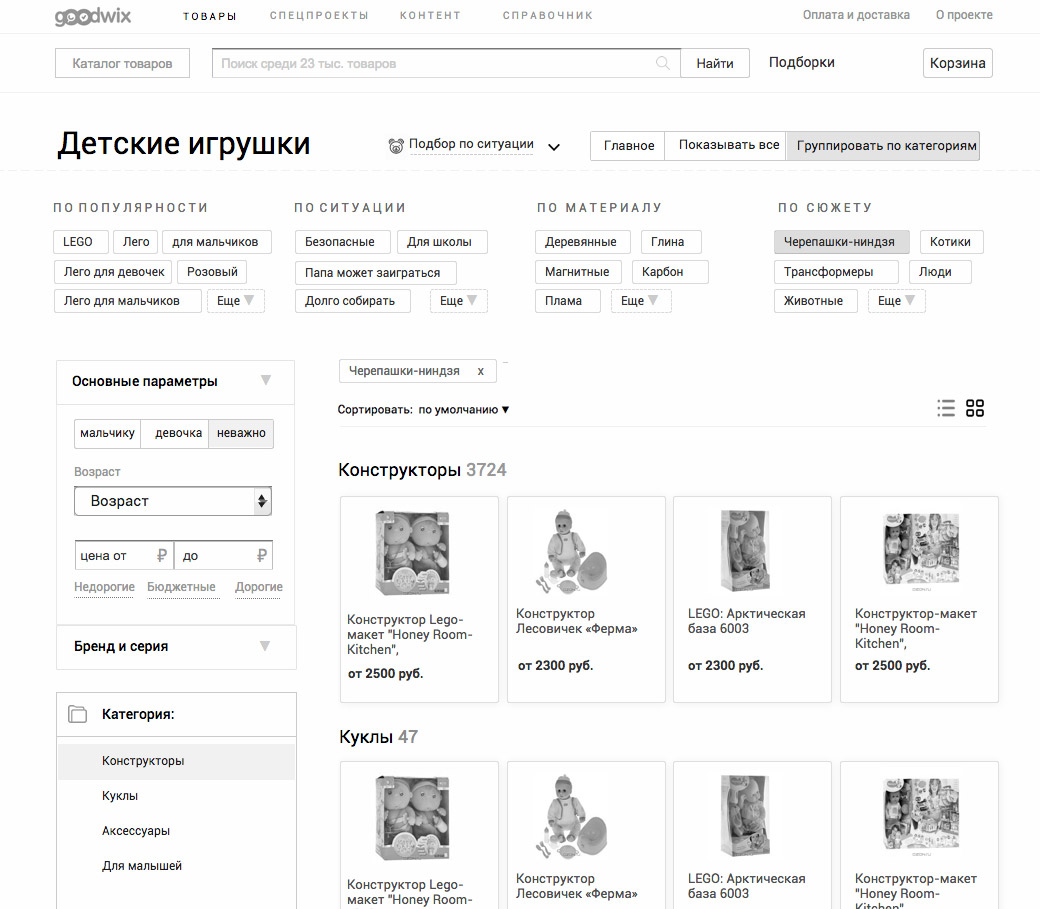Open the Конструкторы 3724 category heading
This screenshot has width=1040, height=909.
[x=422, y=470]
